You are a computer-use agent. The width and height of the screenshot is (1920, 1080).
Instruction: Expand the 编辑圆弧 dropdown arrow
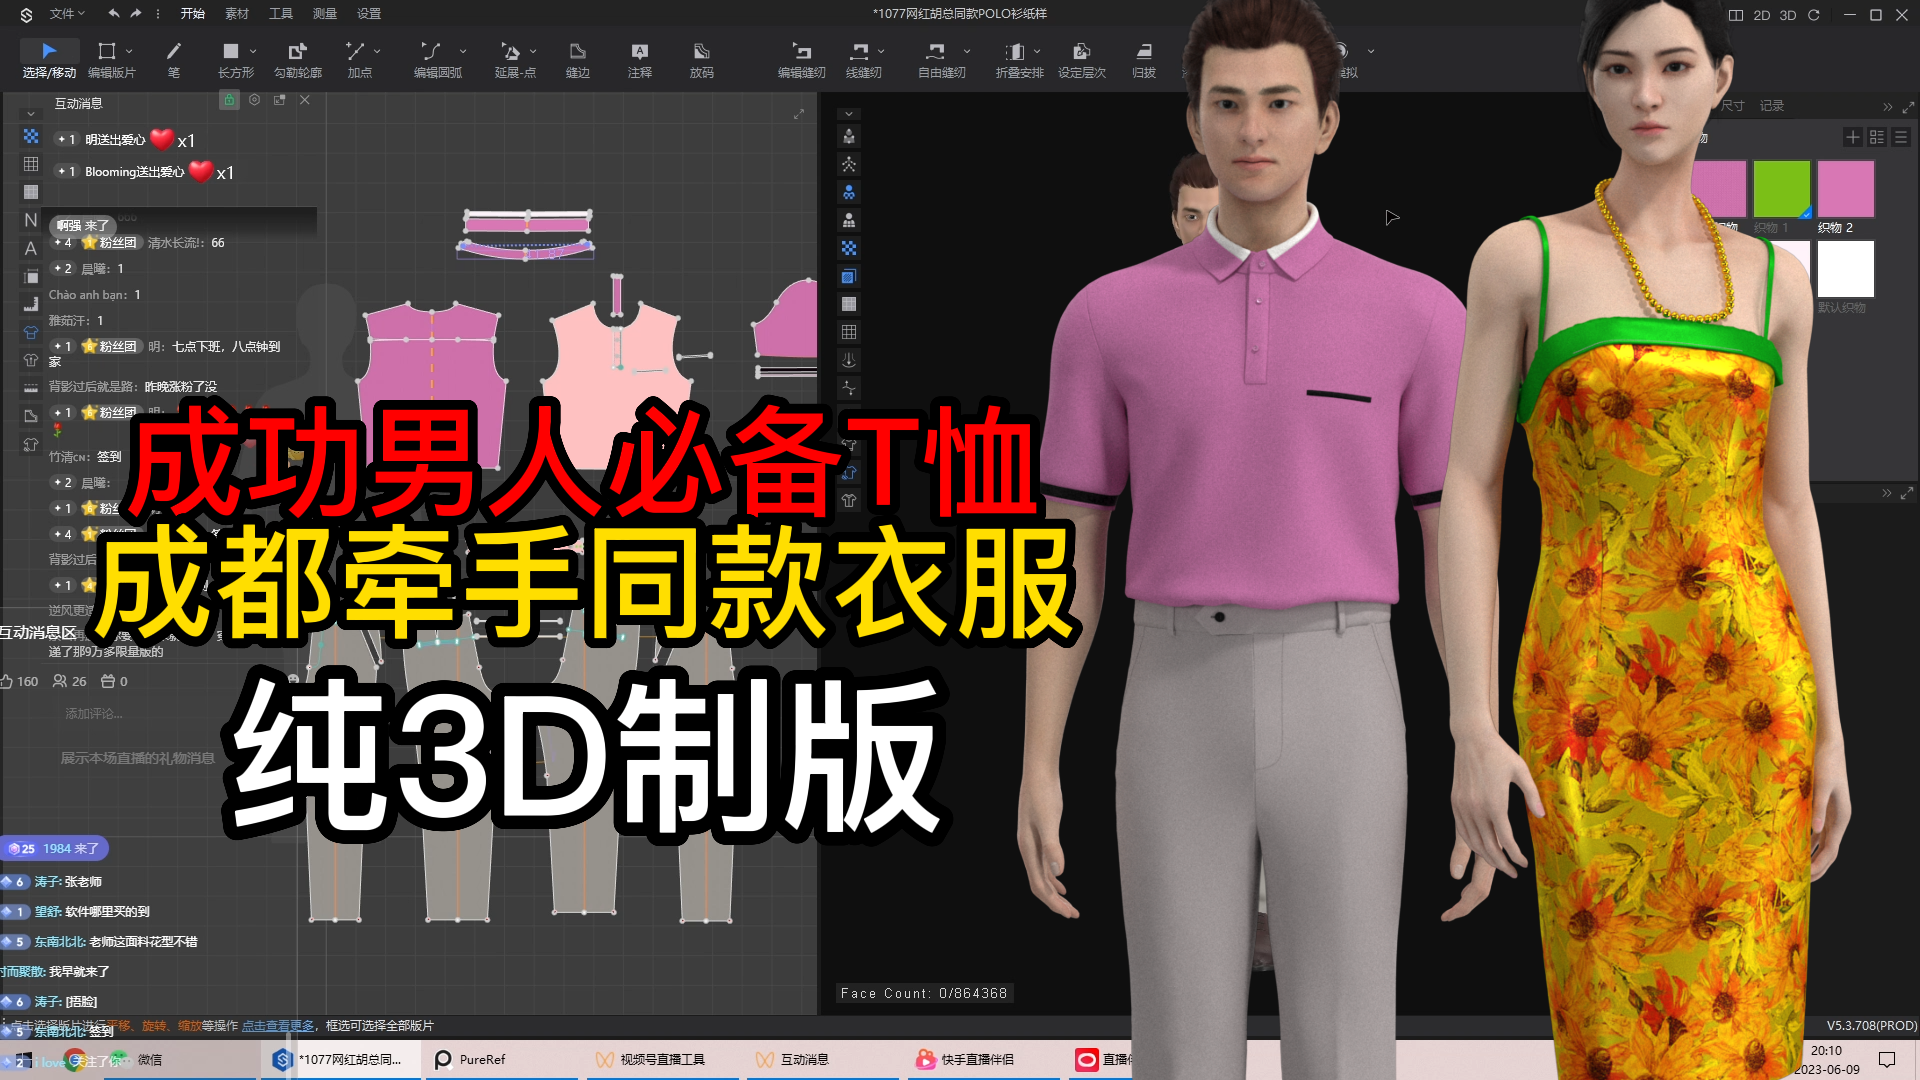click(x=463, y=51)
